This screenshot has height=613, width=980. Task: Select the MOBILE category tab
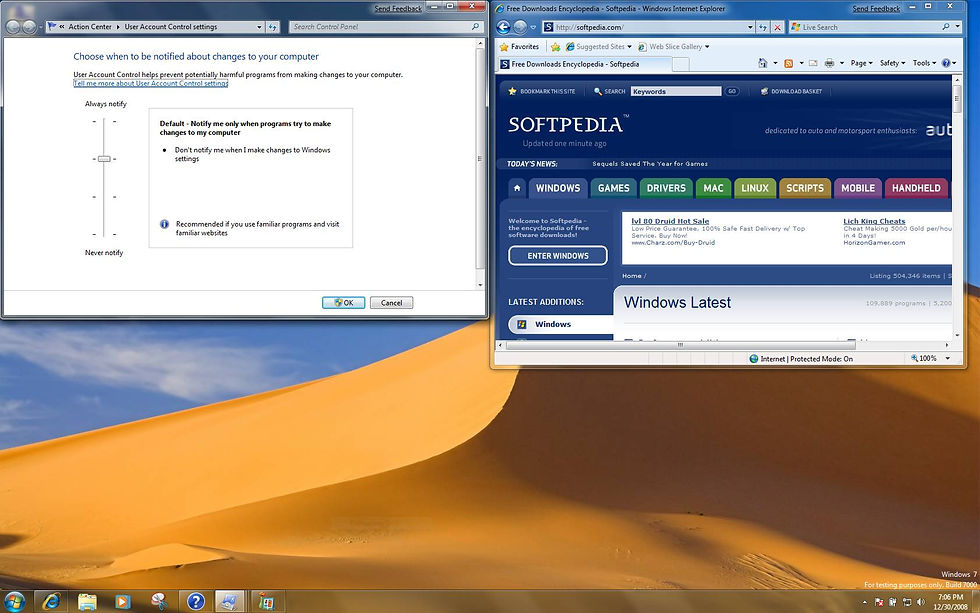pos(858,188)
